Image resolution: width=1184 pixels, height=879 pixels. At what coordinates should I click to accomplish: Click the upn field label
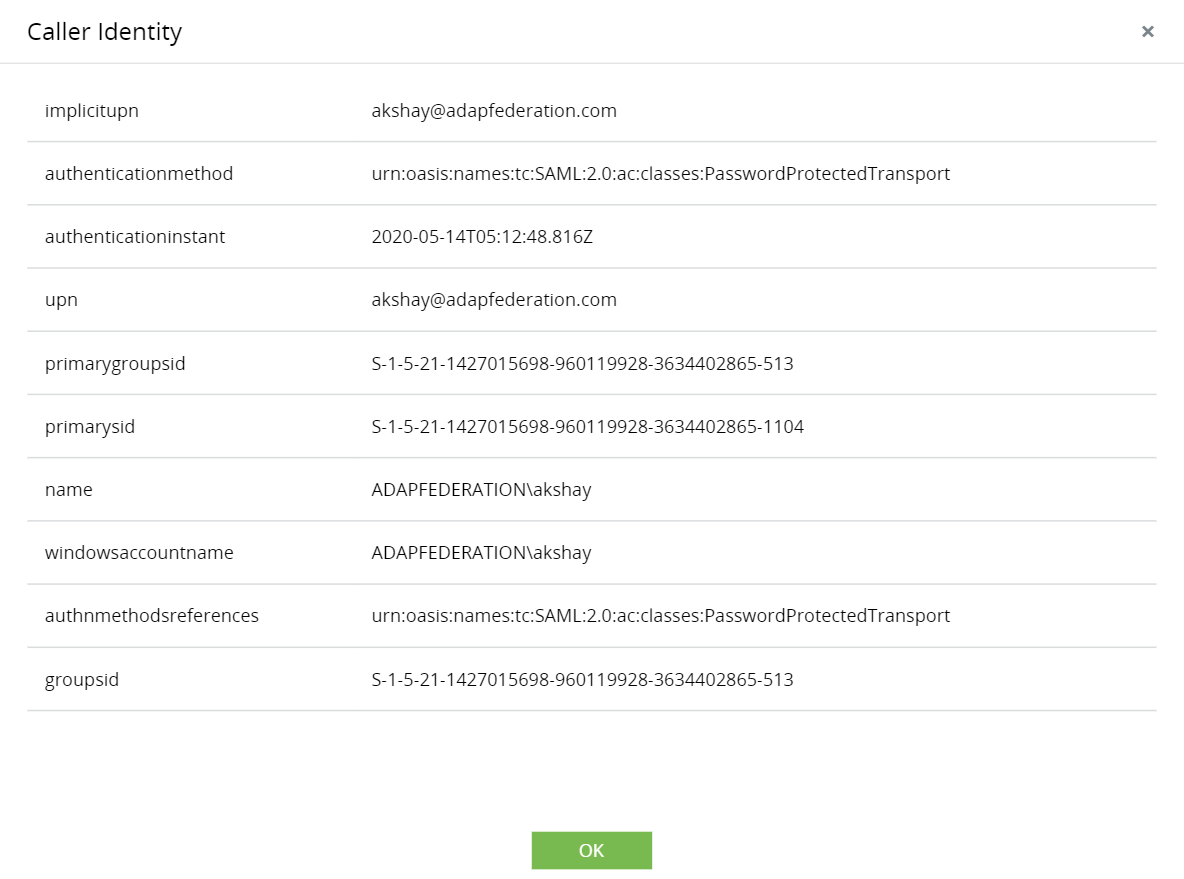click(x=61, y=300)
